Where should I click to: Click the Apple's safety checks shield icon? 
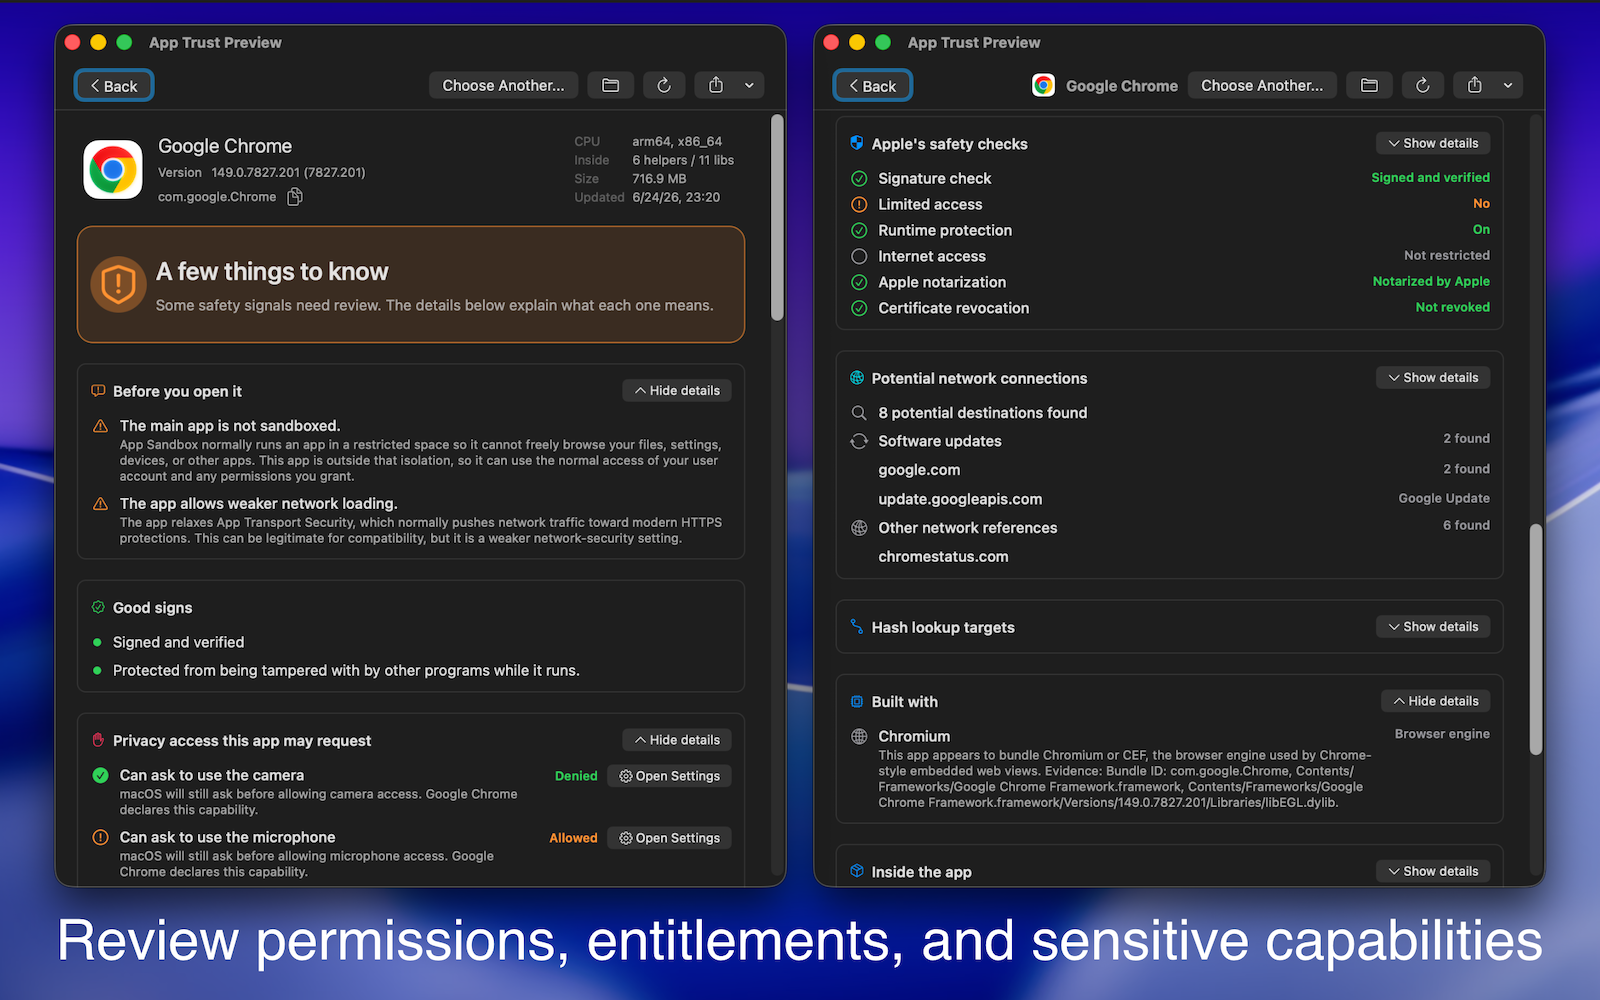pos(857,143)
